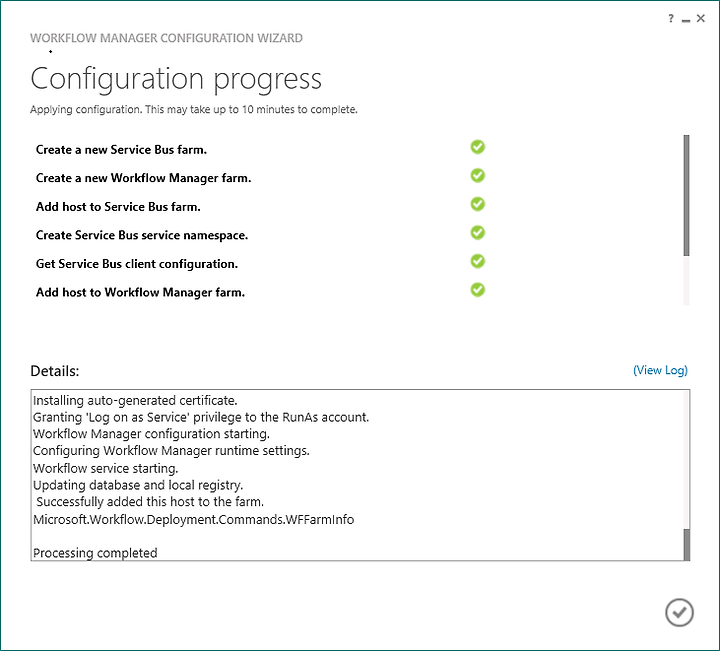Click the Details log scrollbar thumb

coord(687,545)
